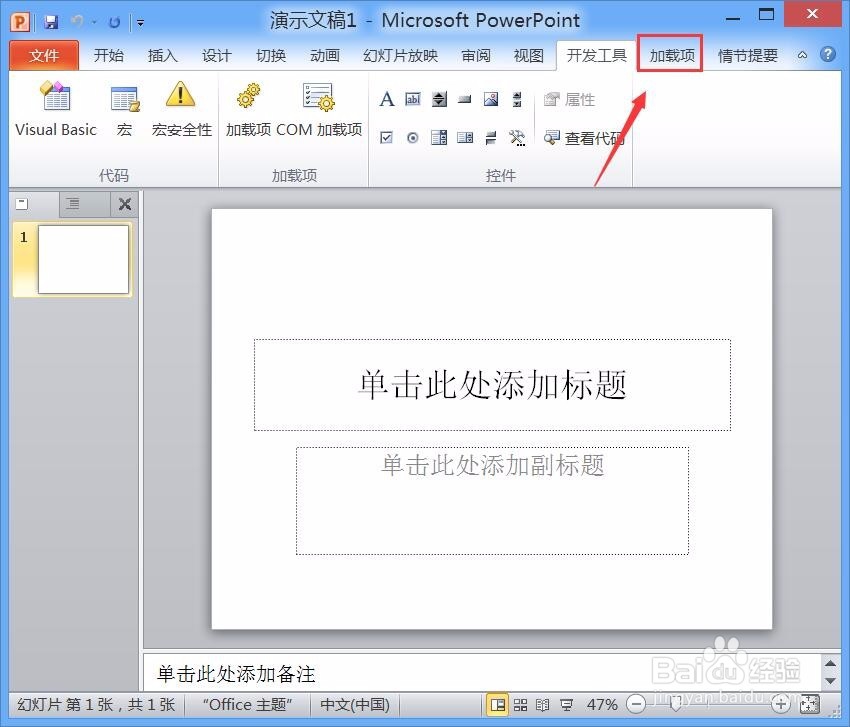The image size is (850, 727).
Task: Click COM 加载项 icon
Action: (x=318, y=105)
